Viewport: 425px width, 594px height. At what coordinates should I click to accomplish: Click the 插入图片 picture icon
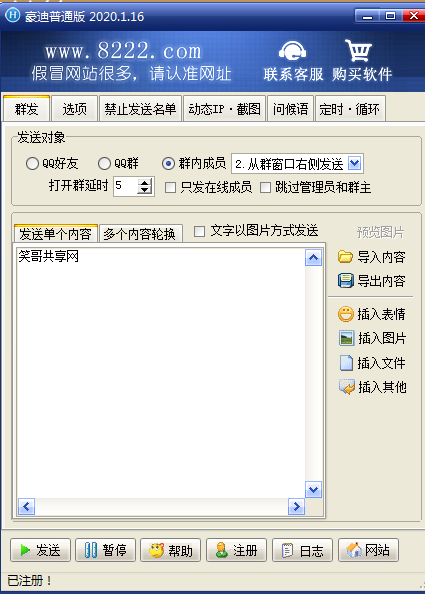coord(346,338)
